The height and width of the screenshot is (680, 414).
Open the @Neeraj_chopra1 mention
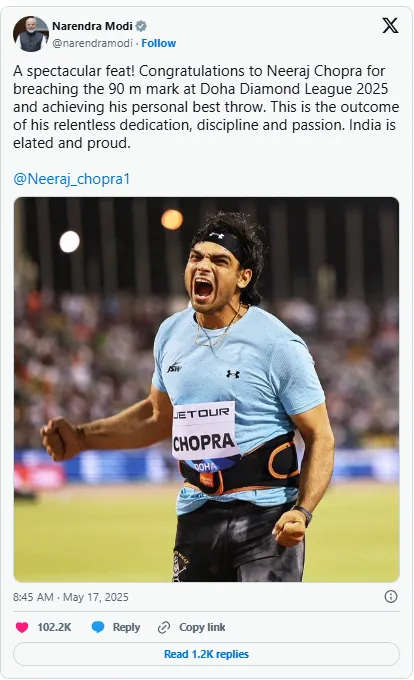pos(72,179)
